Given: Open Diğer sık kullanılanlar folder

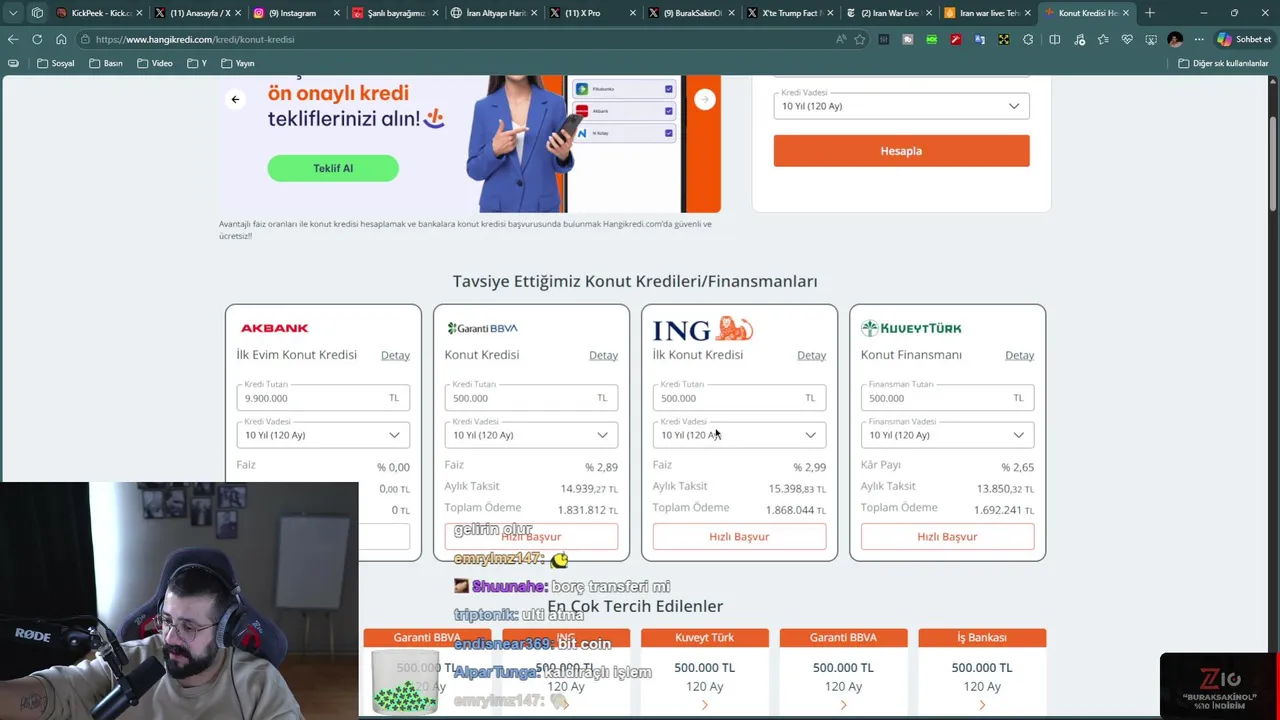Looking at the screenshot, I should (x=1223, y=63).
